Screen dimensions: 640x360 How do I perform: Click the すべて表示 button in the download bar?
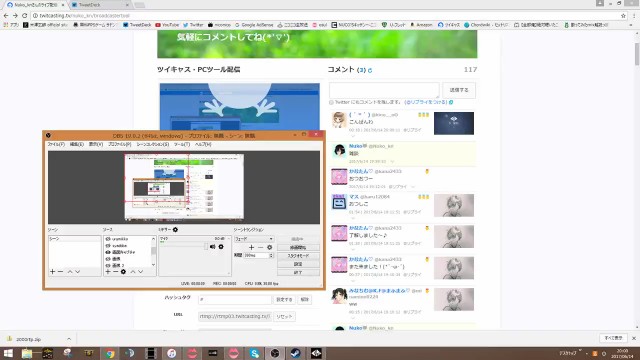click(613, 338)
